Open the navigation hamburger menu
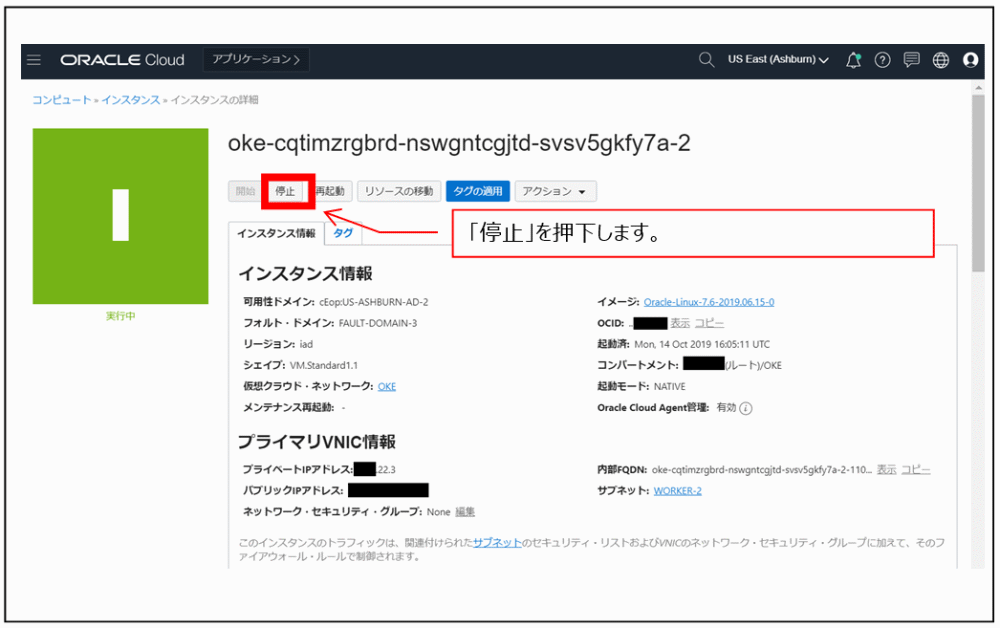The height and width of the screenshot is (628, 1000). pyautogui.click(x=34, y=60)
